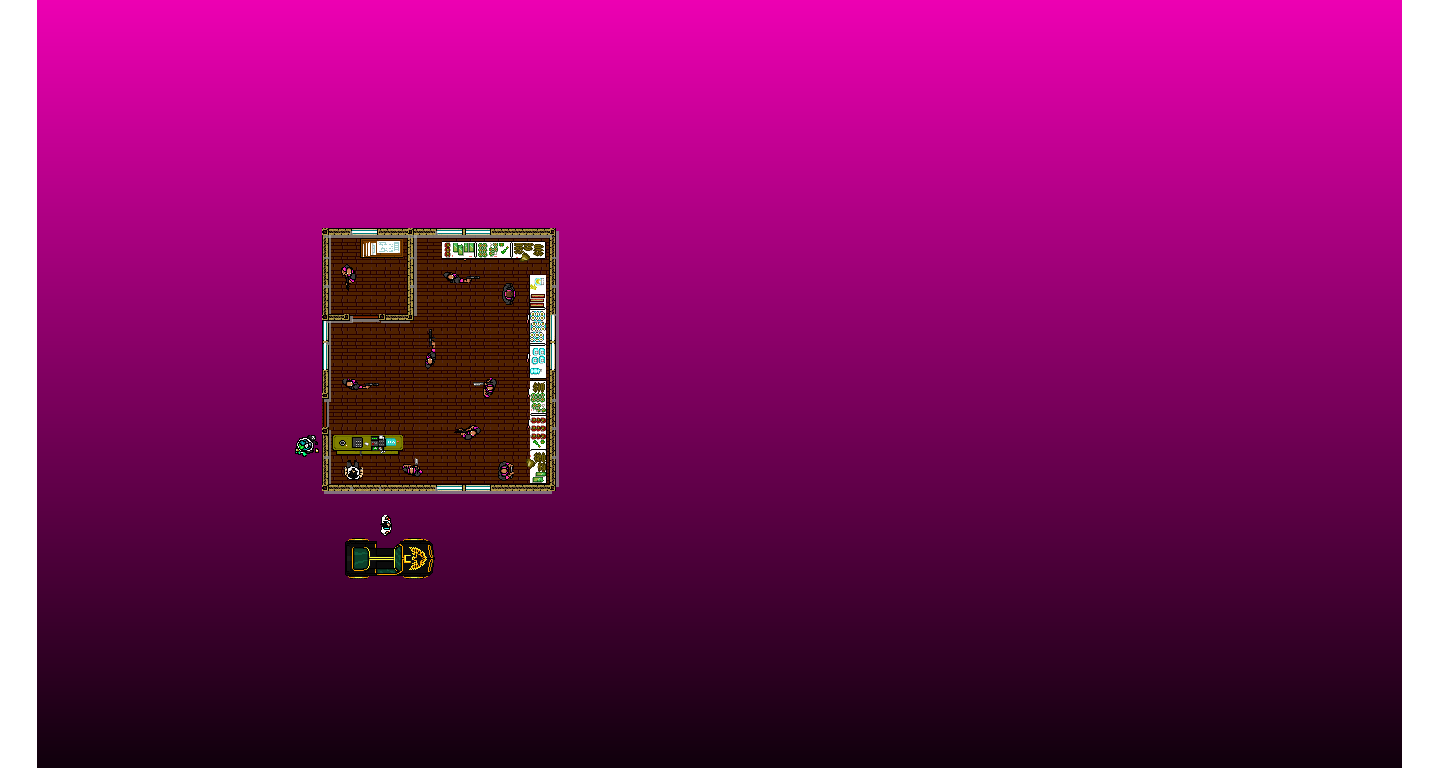The width and height of the screenshot is (1440, 768).
Task: Click the enemy with a gun near the right shelves
Action: coord(487,386)
